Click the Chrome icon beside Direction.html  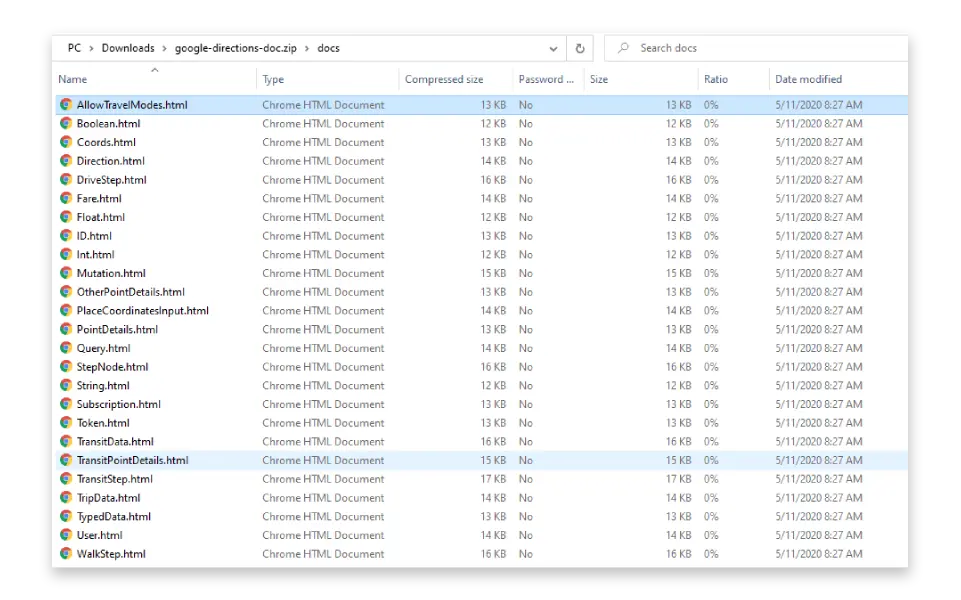[x=66, y=161]
